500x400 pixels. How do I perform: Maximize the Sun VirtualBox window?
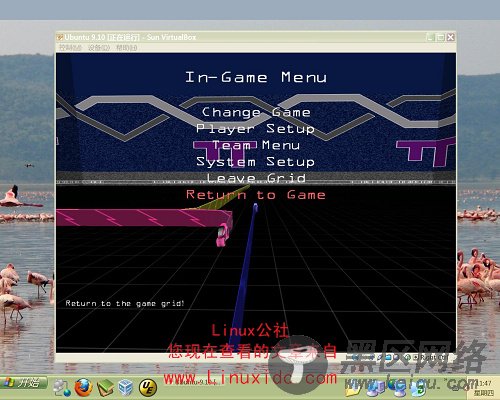pyautogui.click(x=440, y=37)
